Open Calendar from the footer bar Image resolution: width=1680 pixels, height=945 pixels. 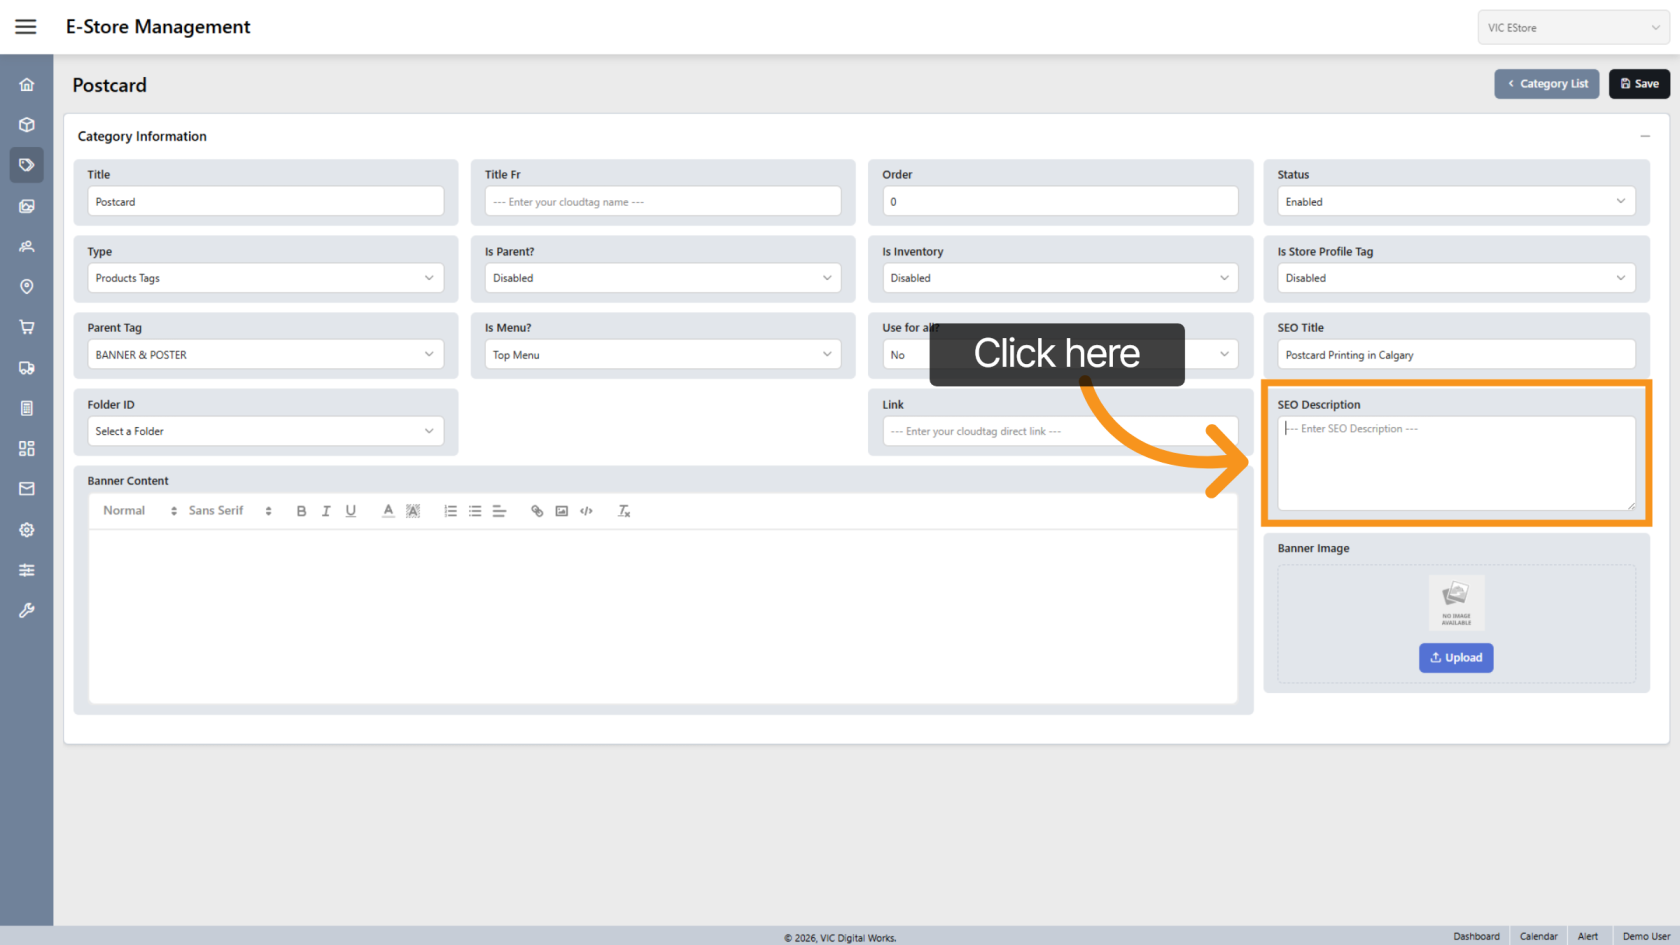pos(1538,936)
